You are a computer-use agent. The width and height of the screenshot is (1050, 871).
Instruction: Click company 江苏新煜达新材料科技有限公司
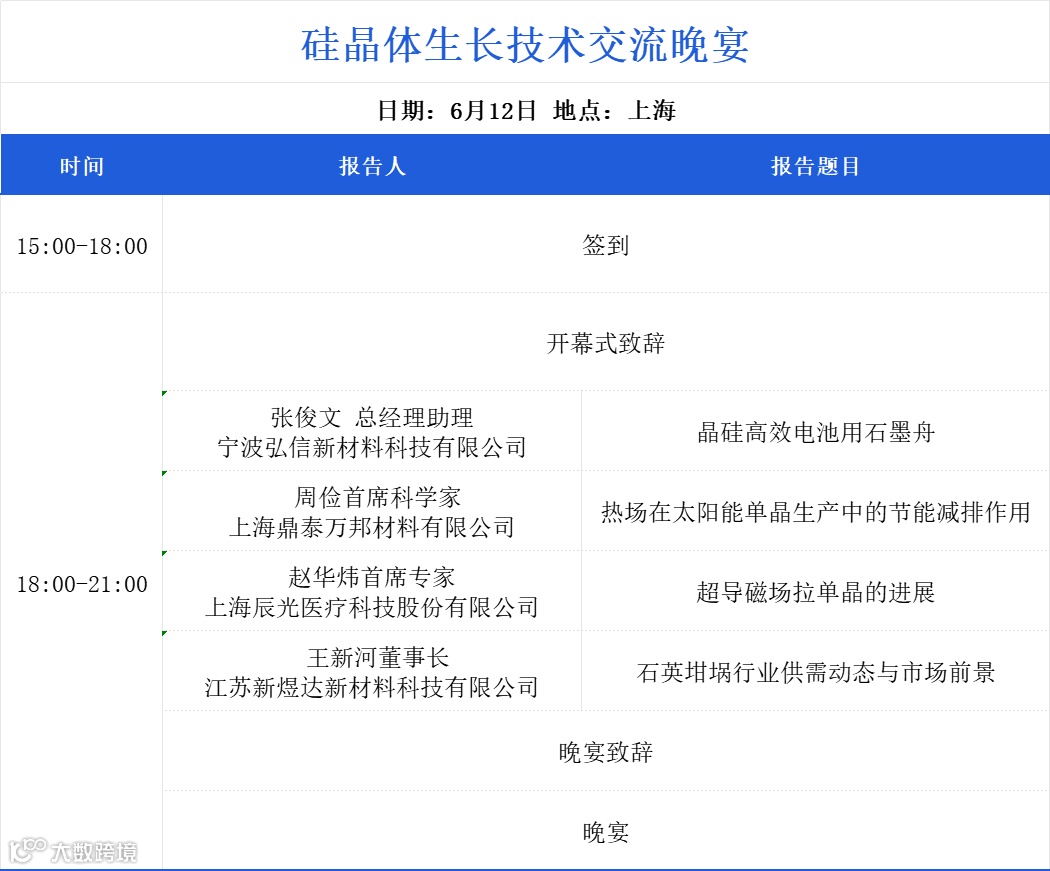point(372,687)
